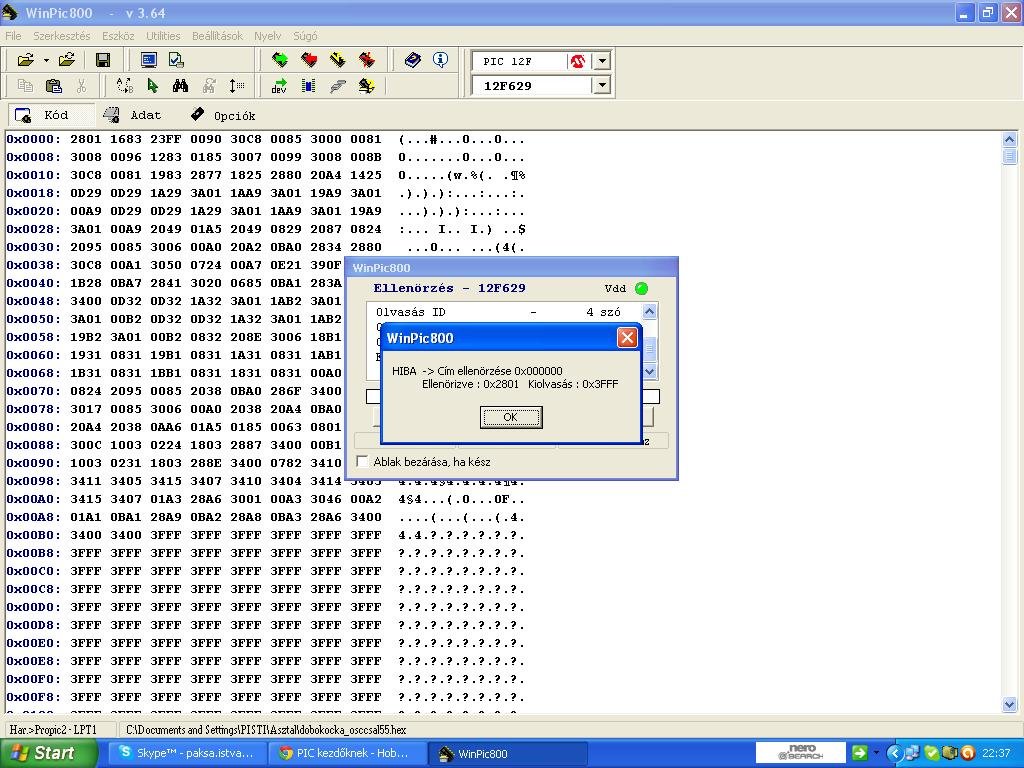
Task: Click OK in the error dialog
Action: pyautogui.click(x=511, y=417)
